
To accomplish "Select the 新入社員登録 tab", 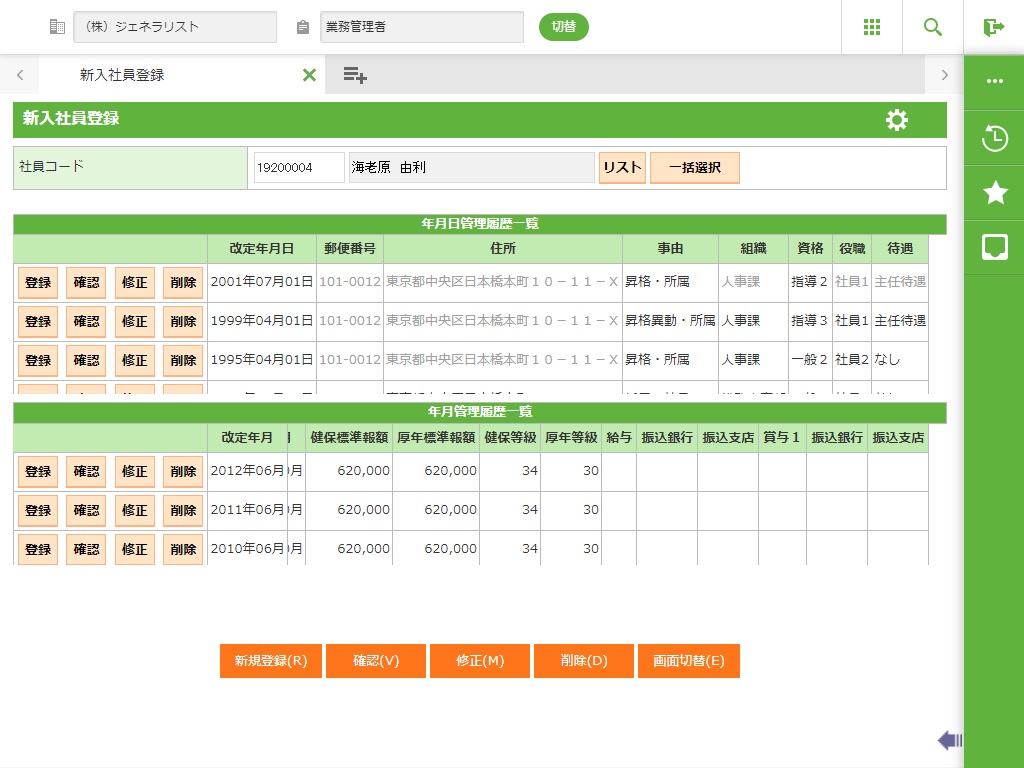I will coord(122,75).
